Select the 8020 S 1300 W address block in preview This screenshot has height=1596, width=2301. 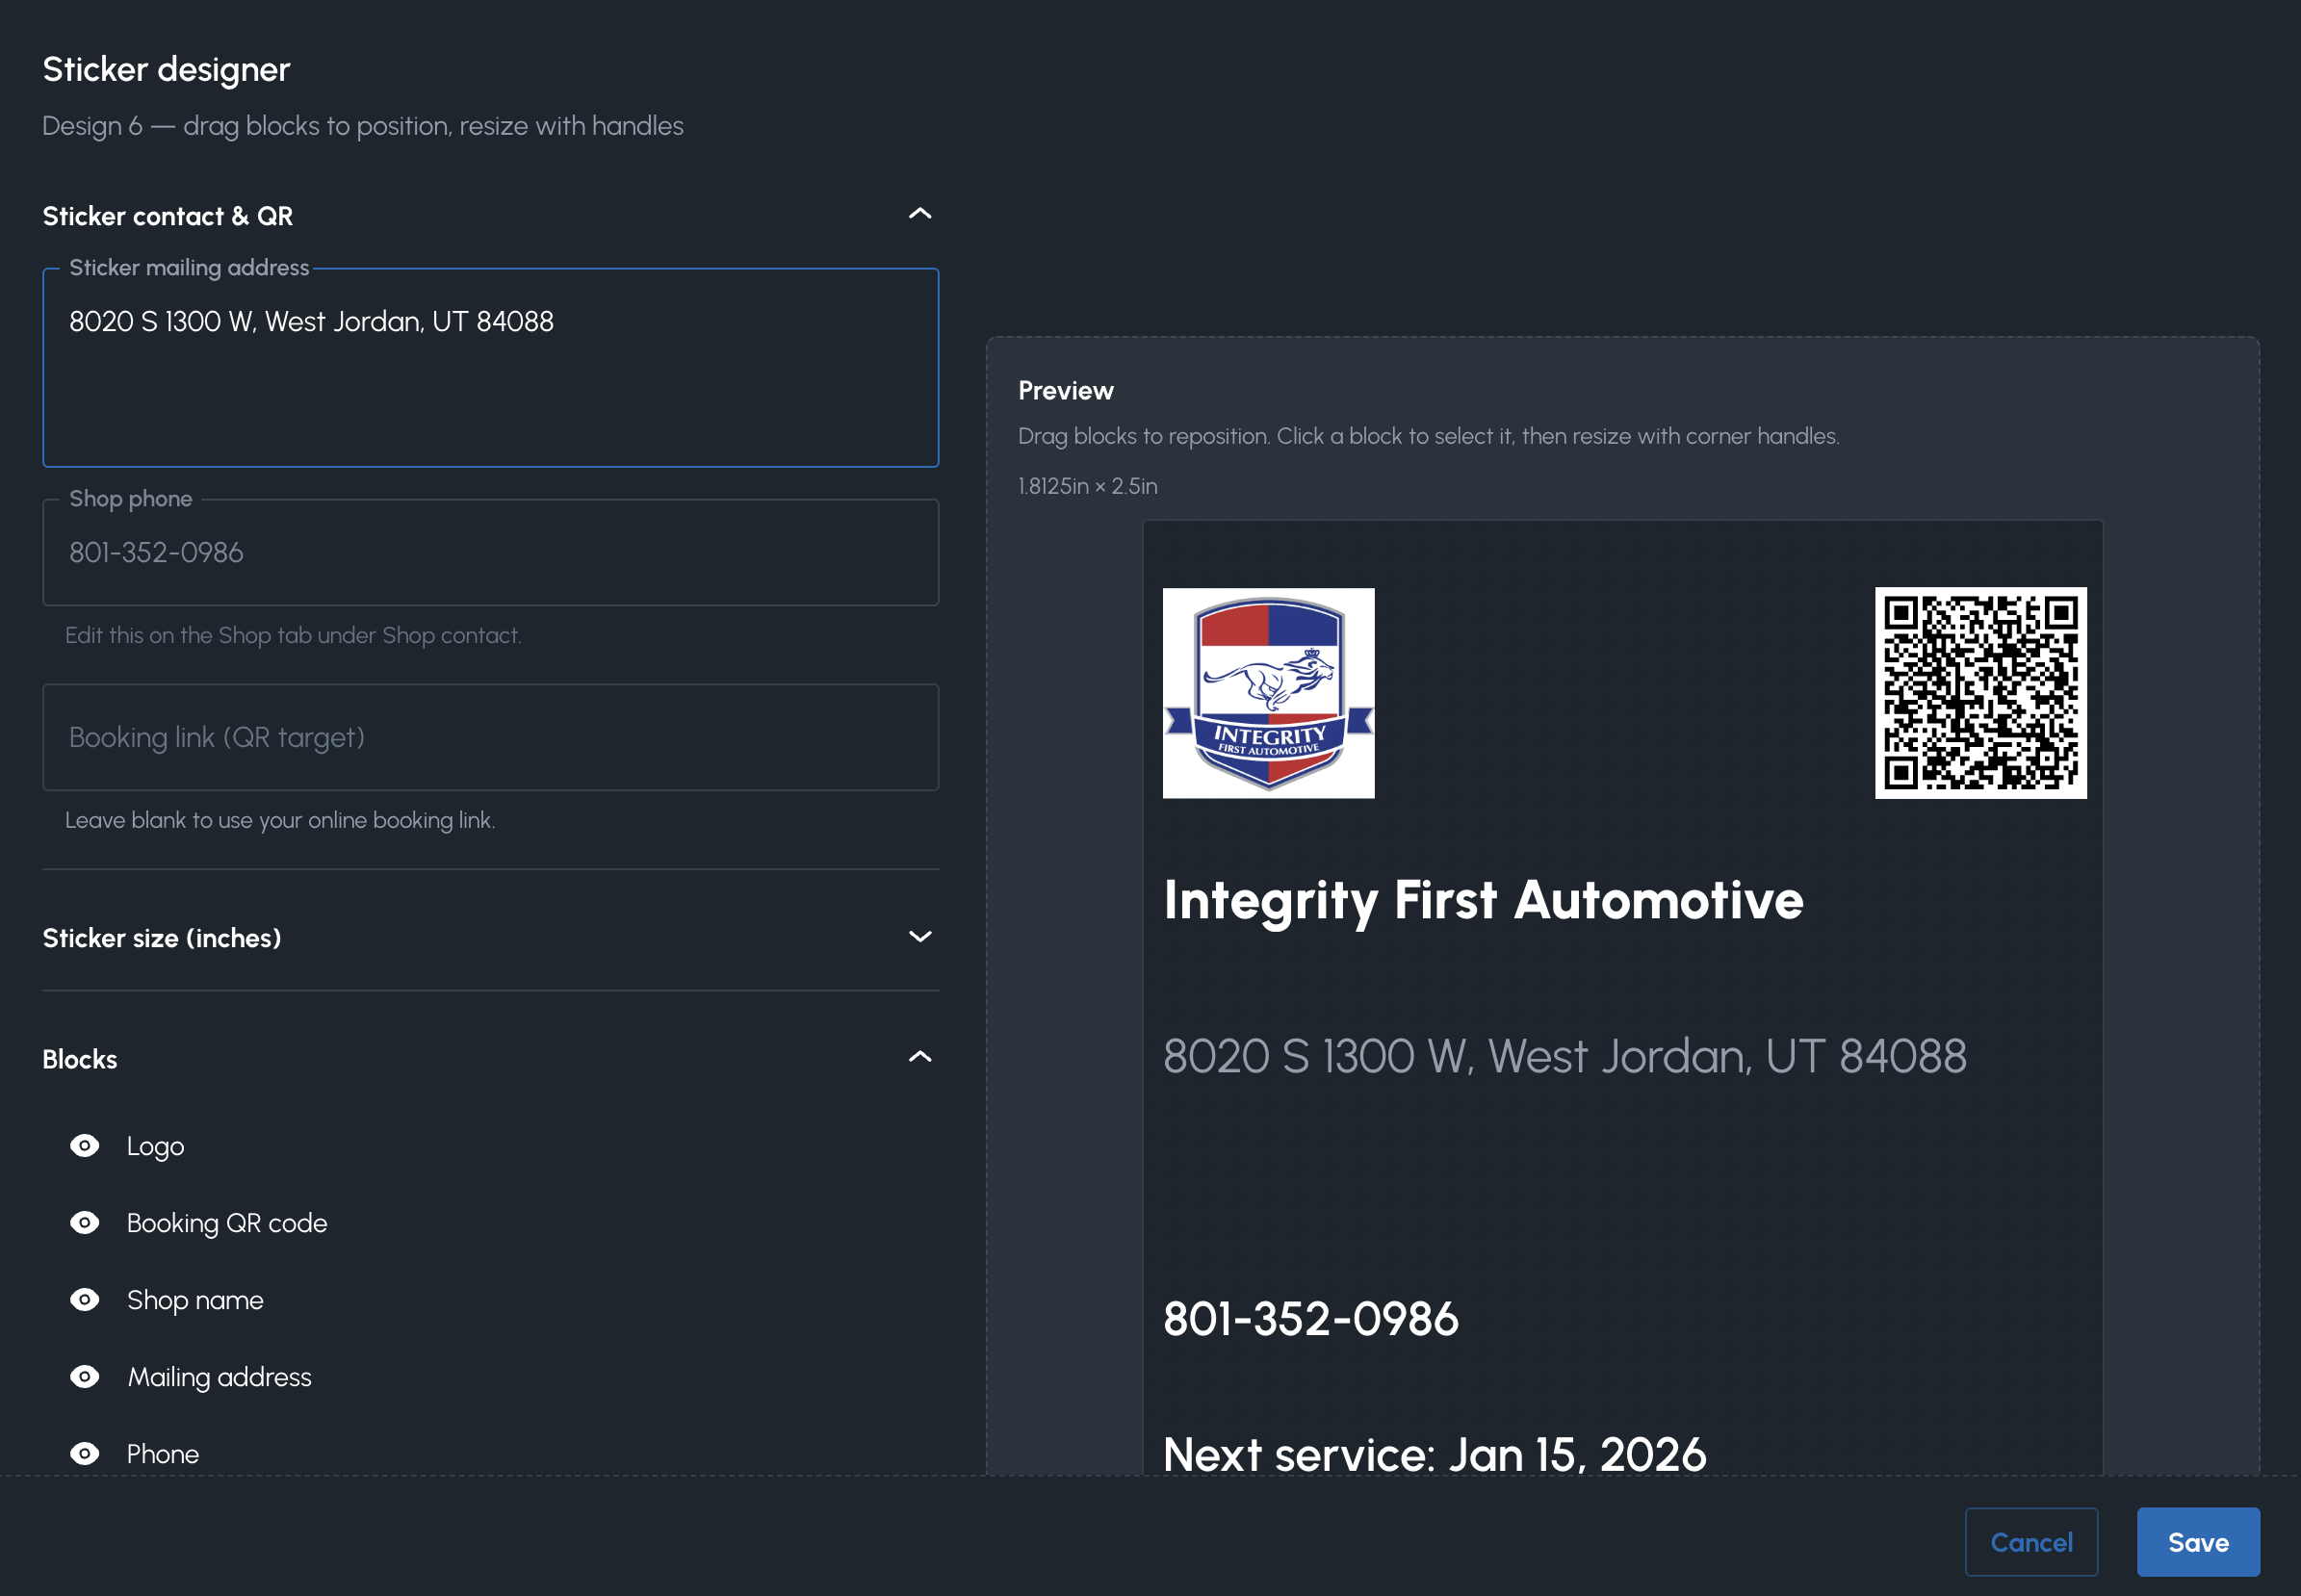tap(1564, 1056)
